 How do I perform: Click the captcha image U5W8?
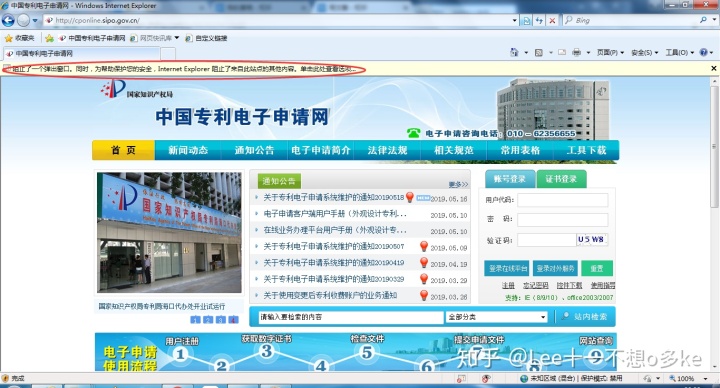pyautogui.click(x=591, y=240)
